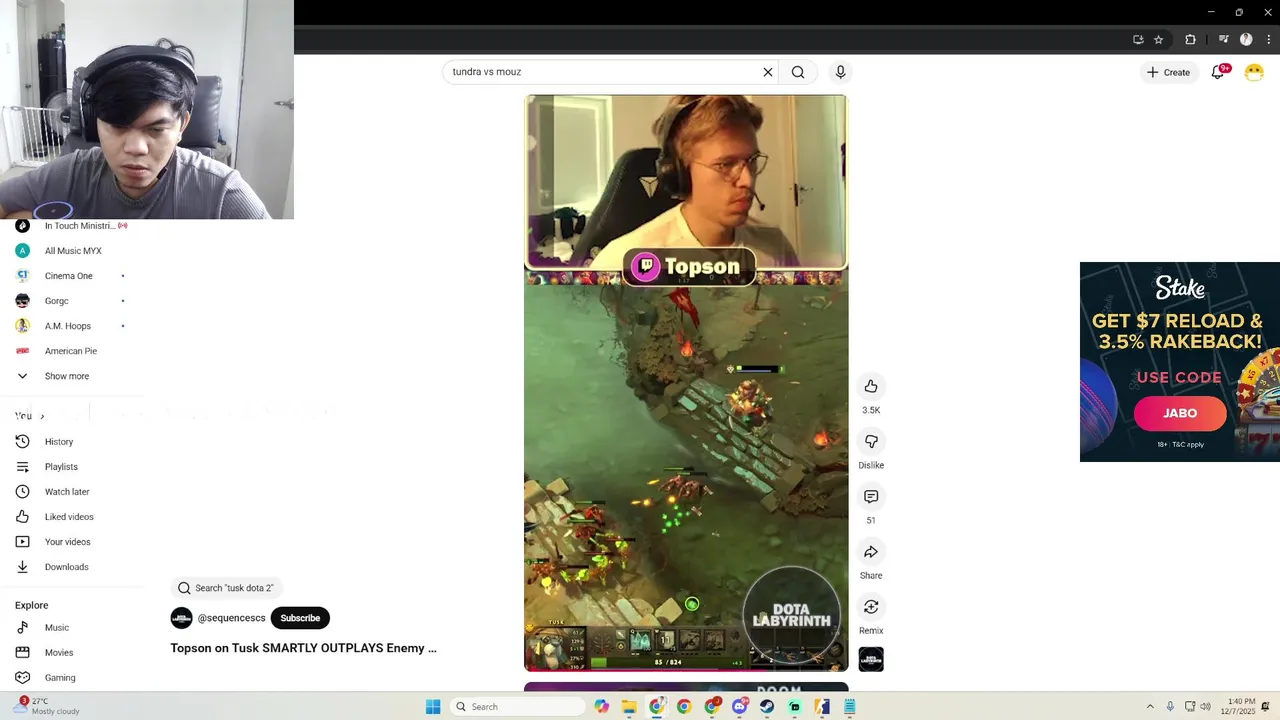Click the Create button
1280x720 pixels.
[1168, 72]
